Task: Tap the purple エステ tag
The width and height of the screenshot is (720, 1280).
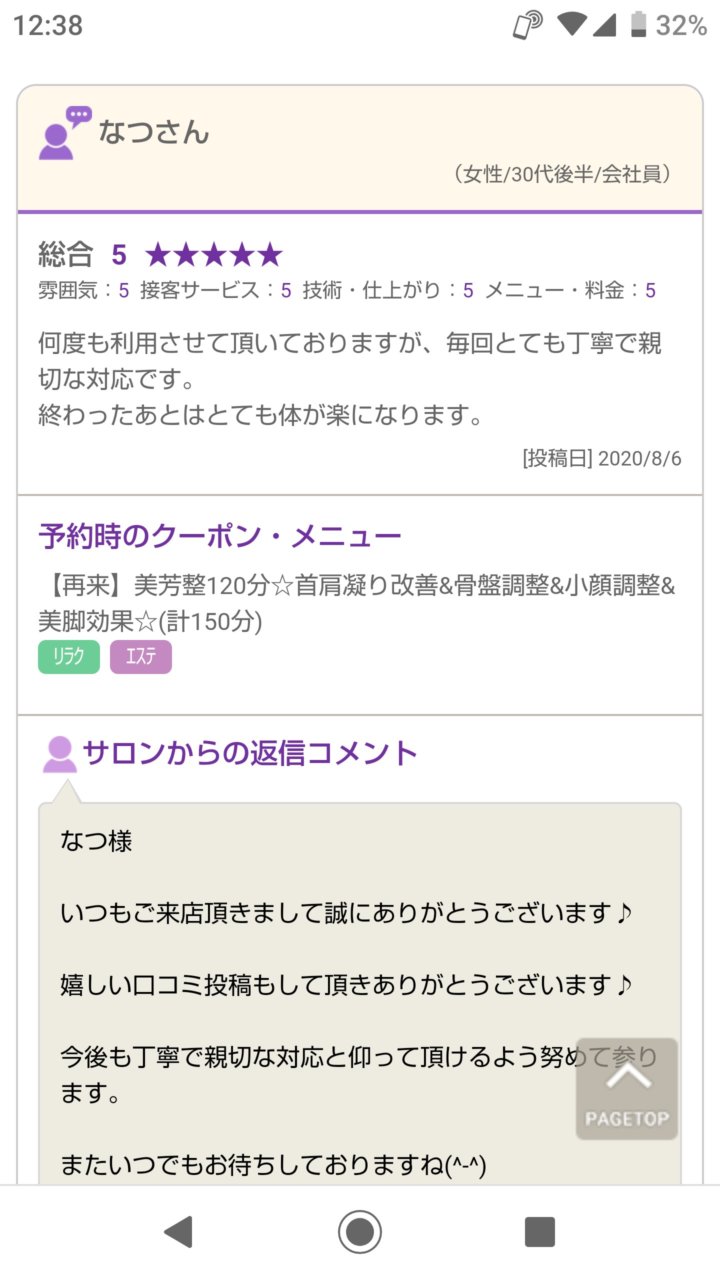Action: tap(141, 657)
